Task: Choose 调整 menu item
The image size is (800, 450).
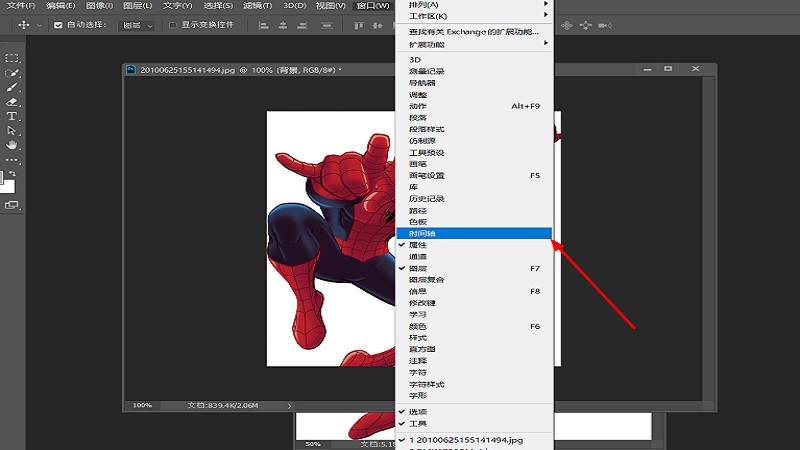Action: click(474, 94)
